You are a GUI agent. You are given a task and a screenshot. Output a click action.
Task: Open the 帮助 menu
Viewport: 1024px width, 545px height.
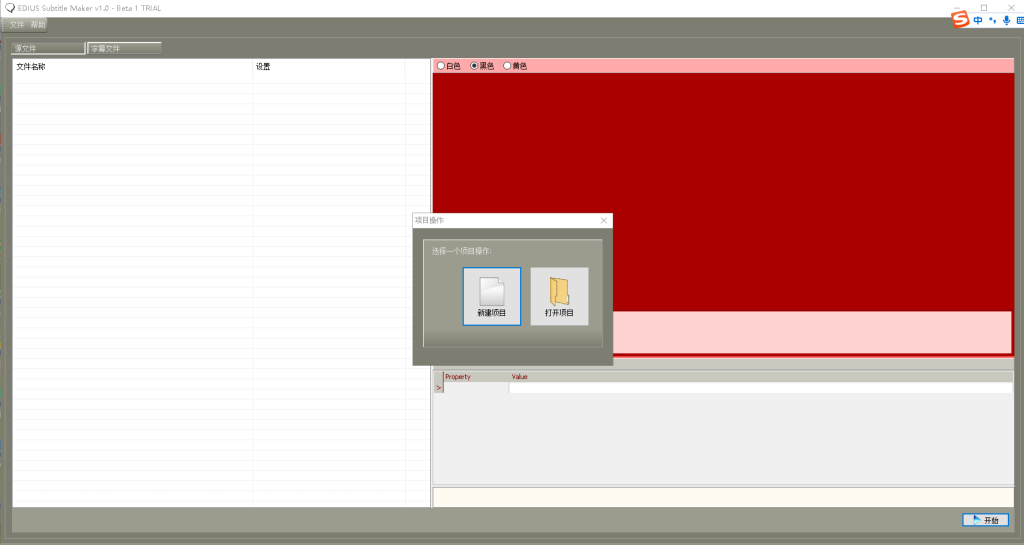pos(38,25)
